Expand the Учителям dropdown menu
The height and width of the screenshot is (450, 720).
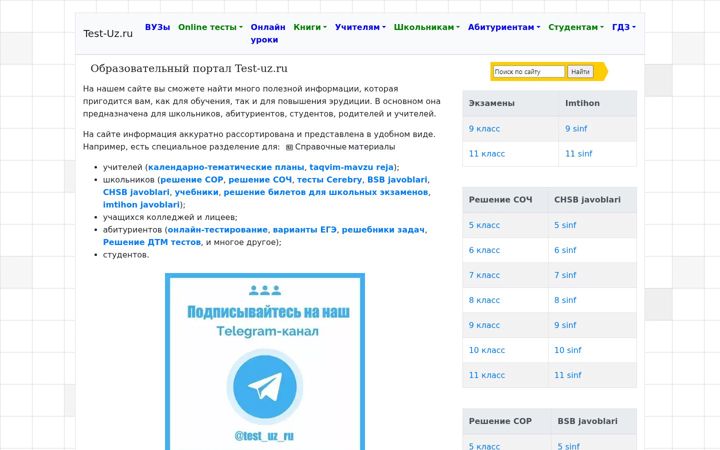360,27
